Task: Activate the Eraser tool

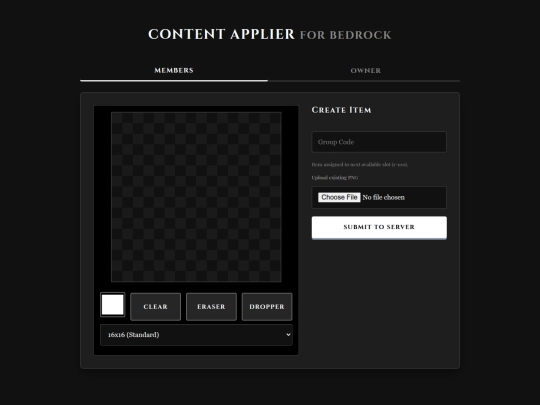Action: pyautogui.click(x=211, y=307)
